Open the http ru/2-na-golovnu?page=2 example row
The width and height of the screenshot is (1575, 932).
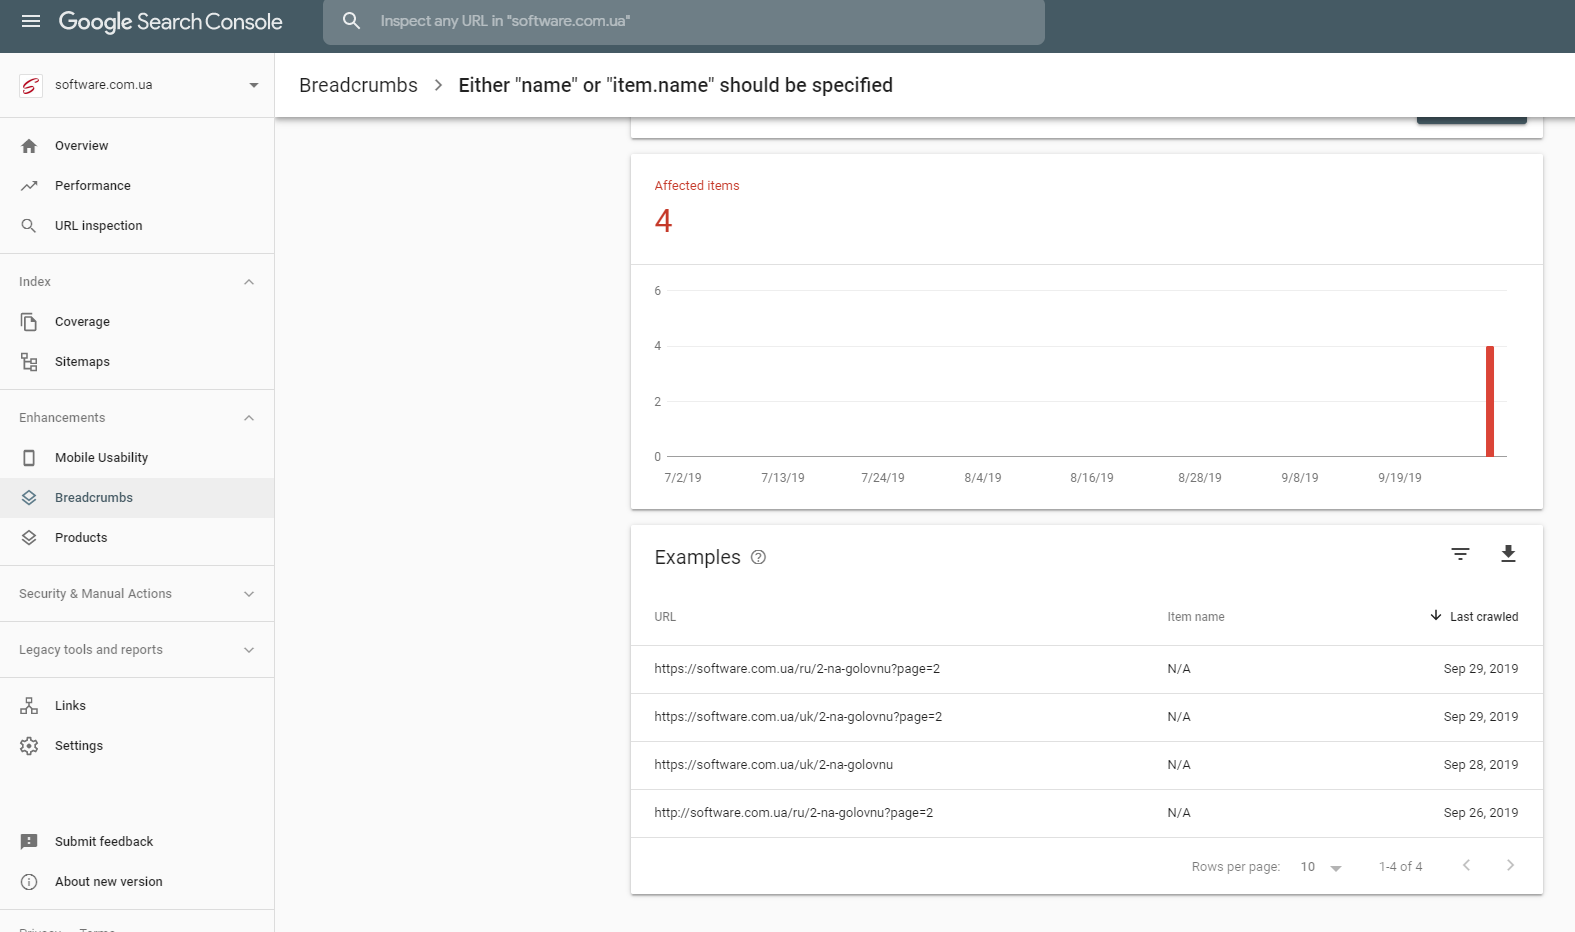coord(1086,814)
